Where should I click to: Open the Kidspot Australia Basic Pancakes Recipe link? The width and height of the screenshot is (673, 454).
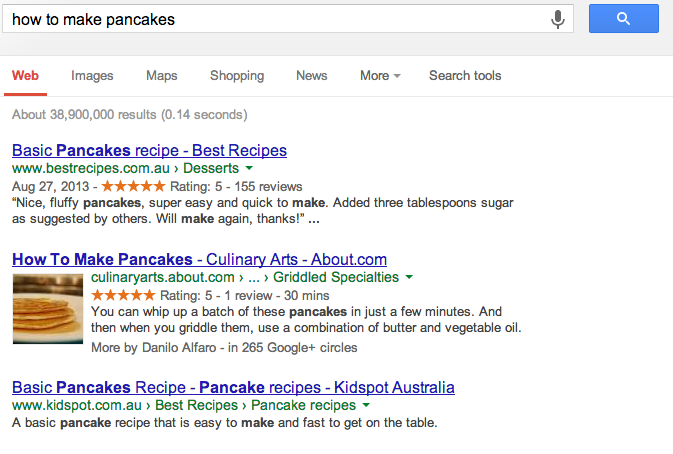pos(233,387)
